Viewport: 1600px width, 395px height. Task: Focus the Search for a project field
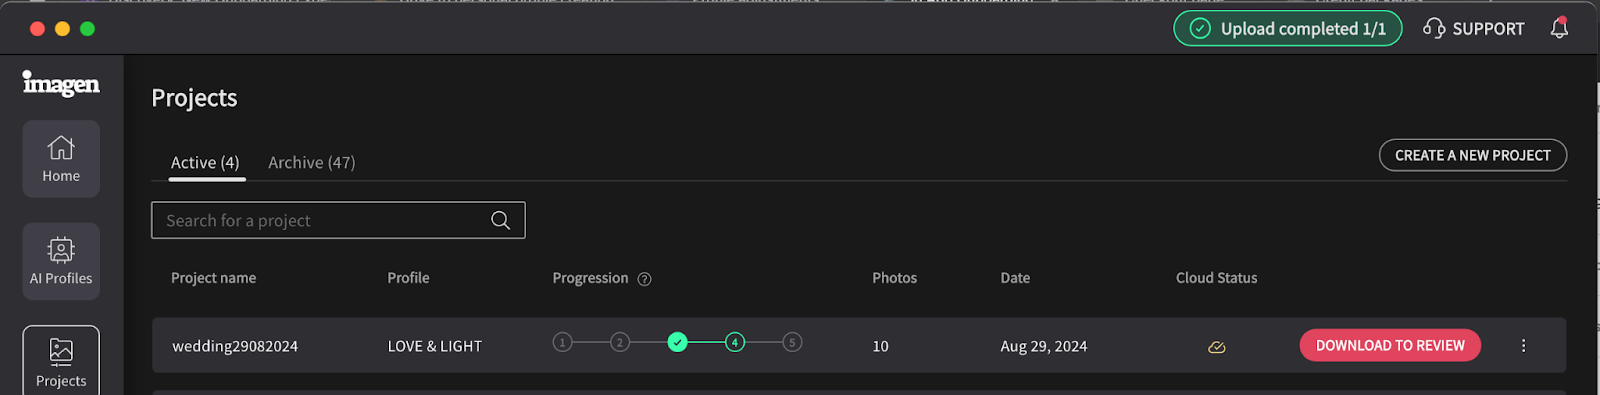tap(338, 220)
